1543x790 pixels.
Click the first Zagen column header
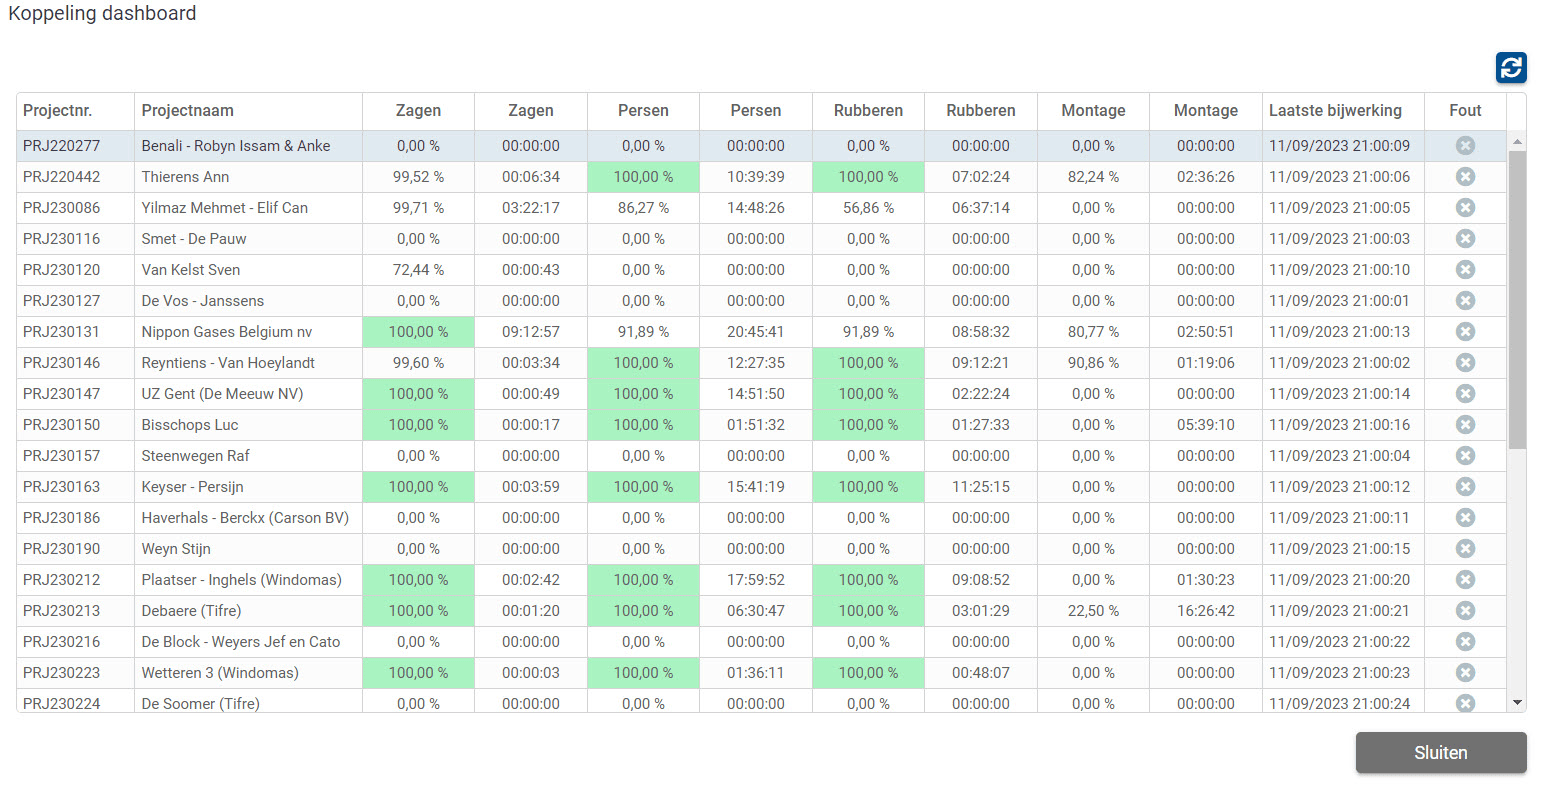point(418,111)
